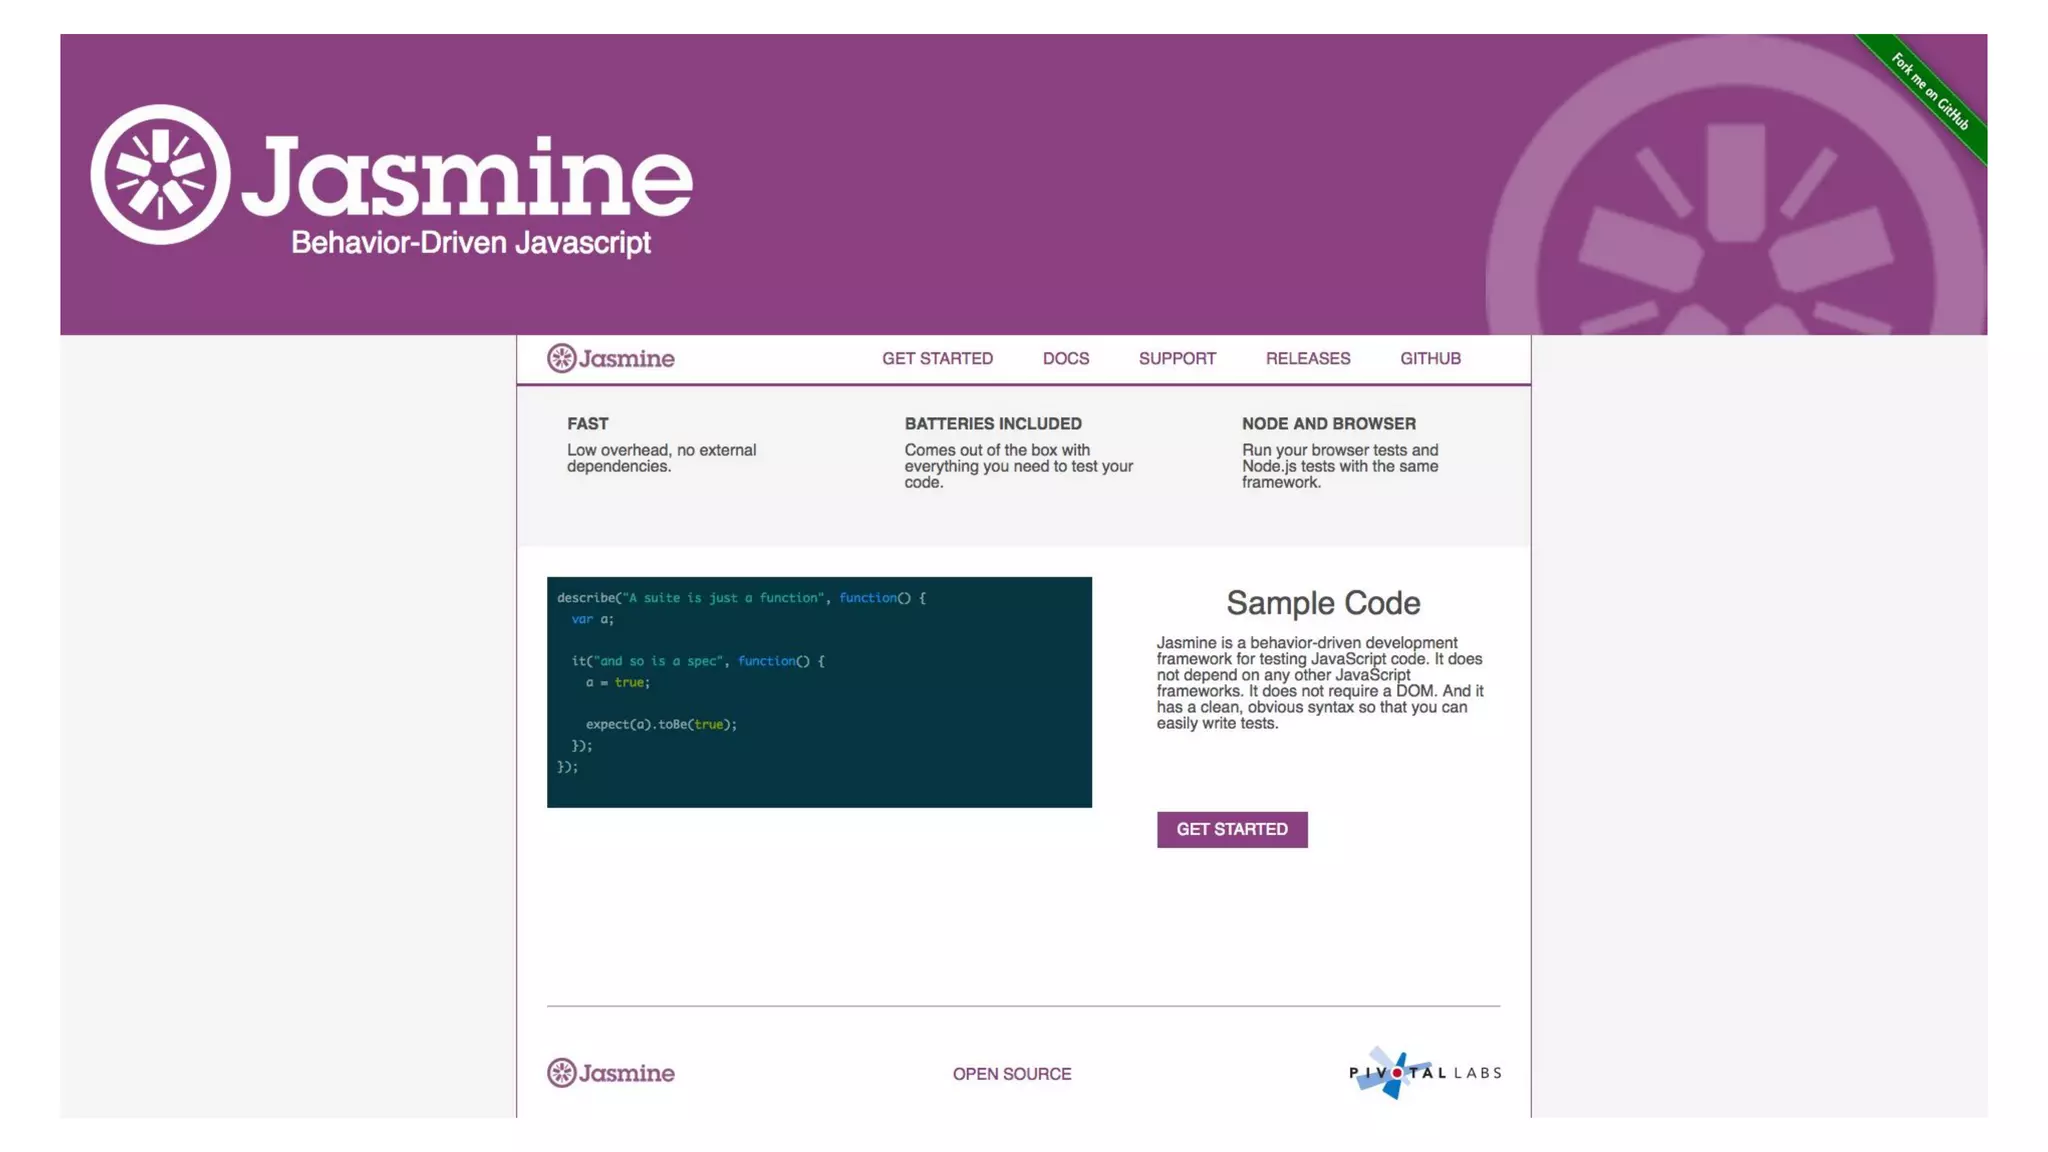Click the Fast feature heading
The image size is (2048, 1152).
pos(587,424)
